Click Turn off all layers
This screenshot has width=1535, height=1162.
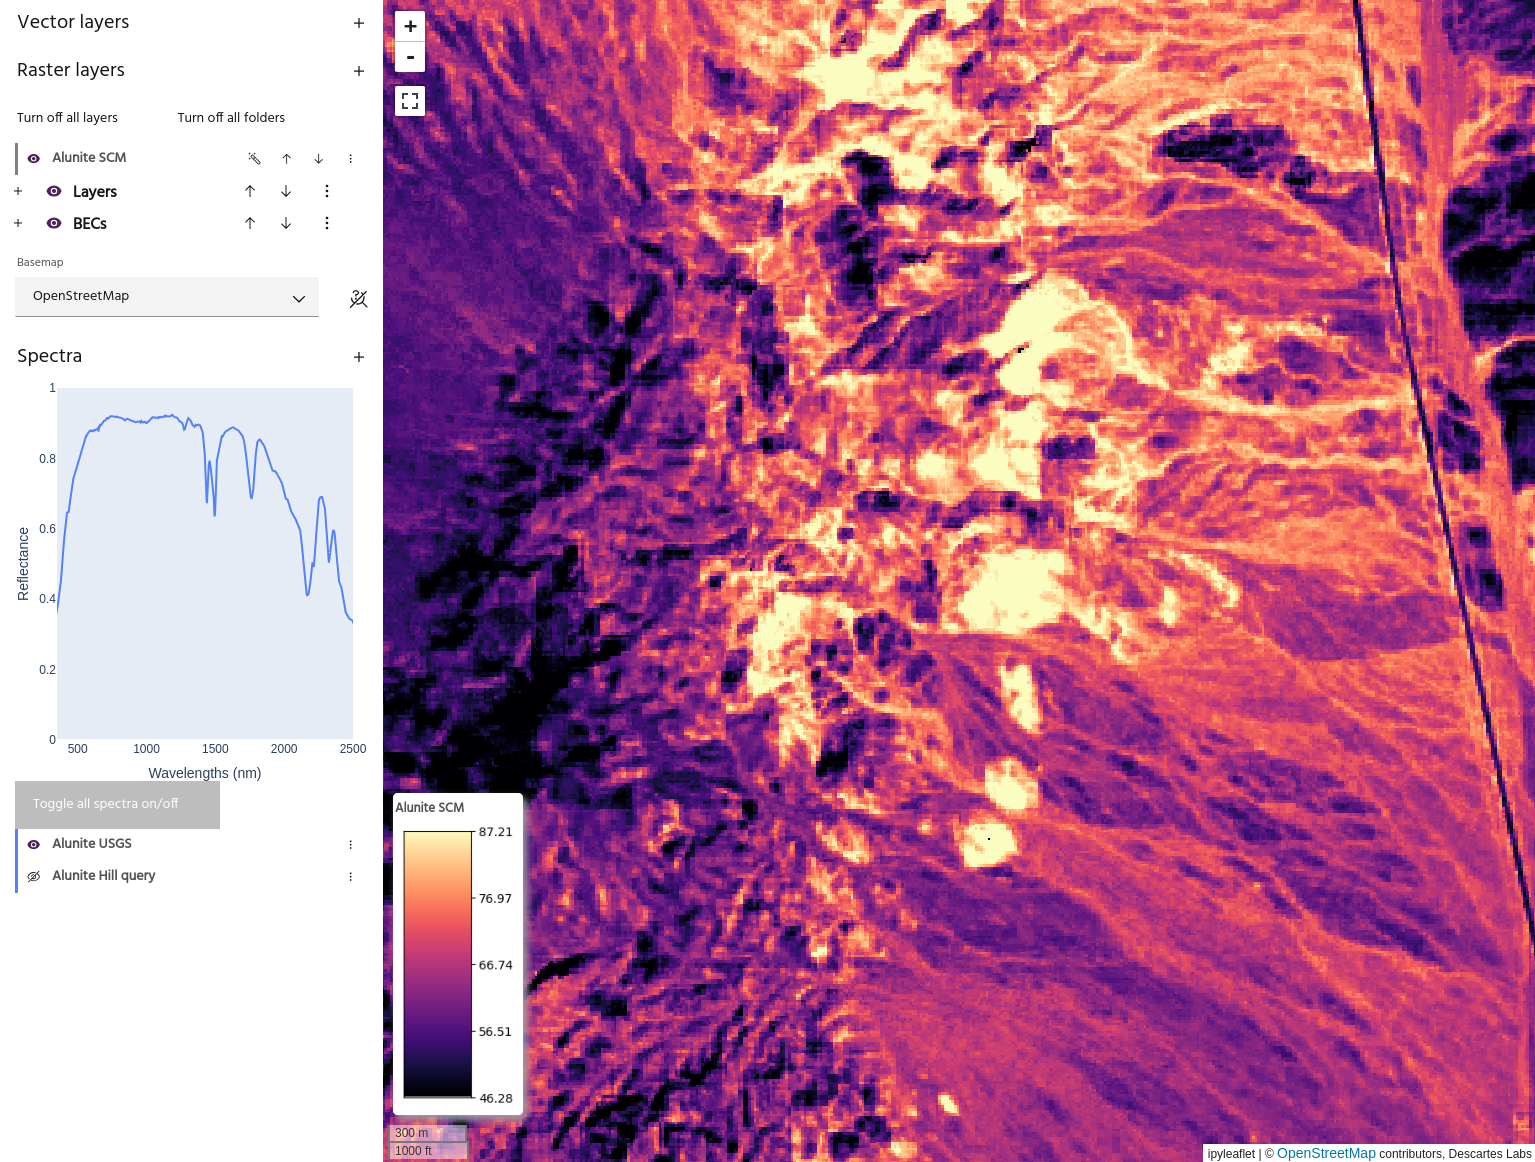tap(67, 117)
